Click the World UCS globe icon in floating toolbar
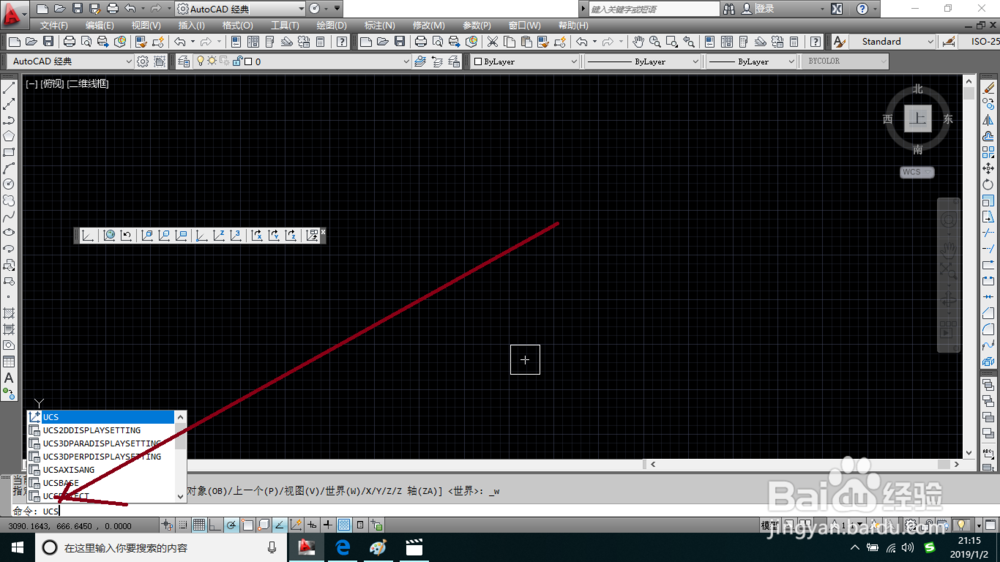1000x562 pixels. click(109, 235)
